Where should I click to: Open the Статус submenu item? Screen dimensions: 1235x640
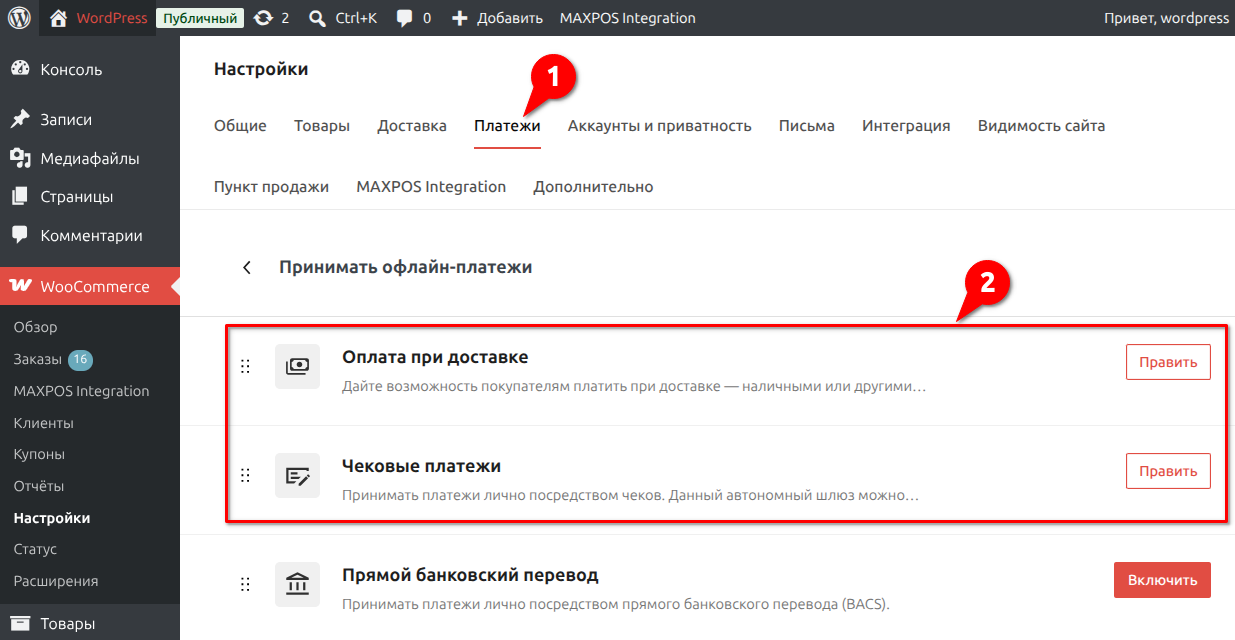tap(35, 549)
